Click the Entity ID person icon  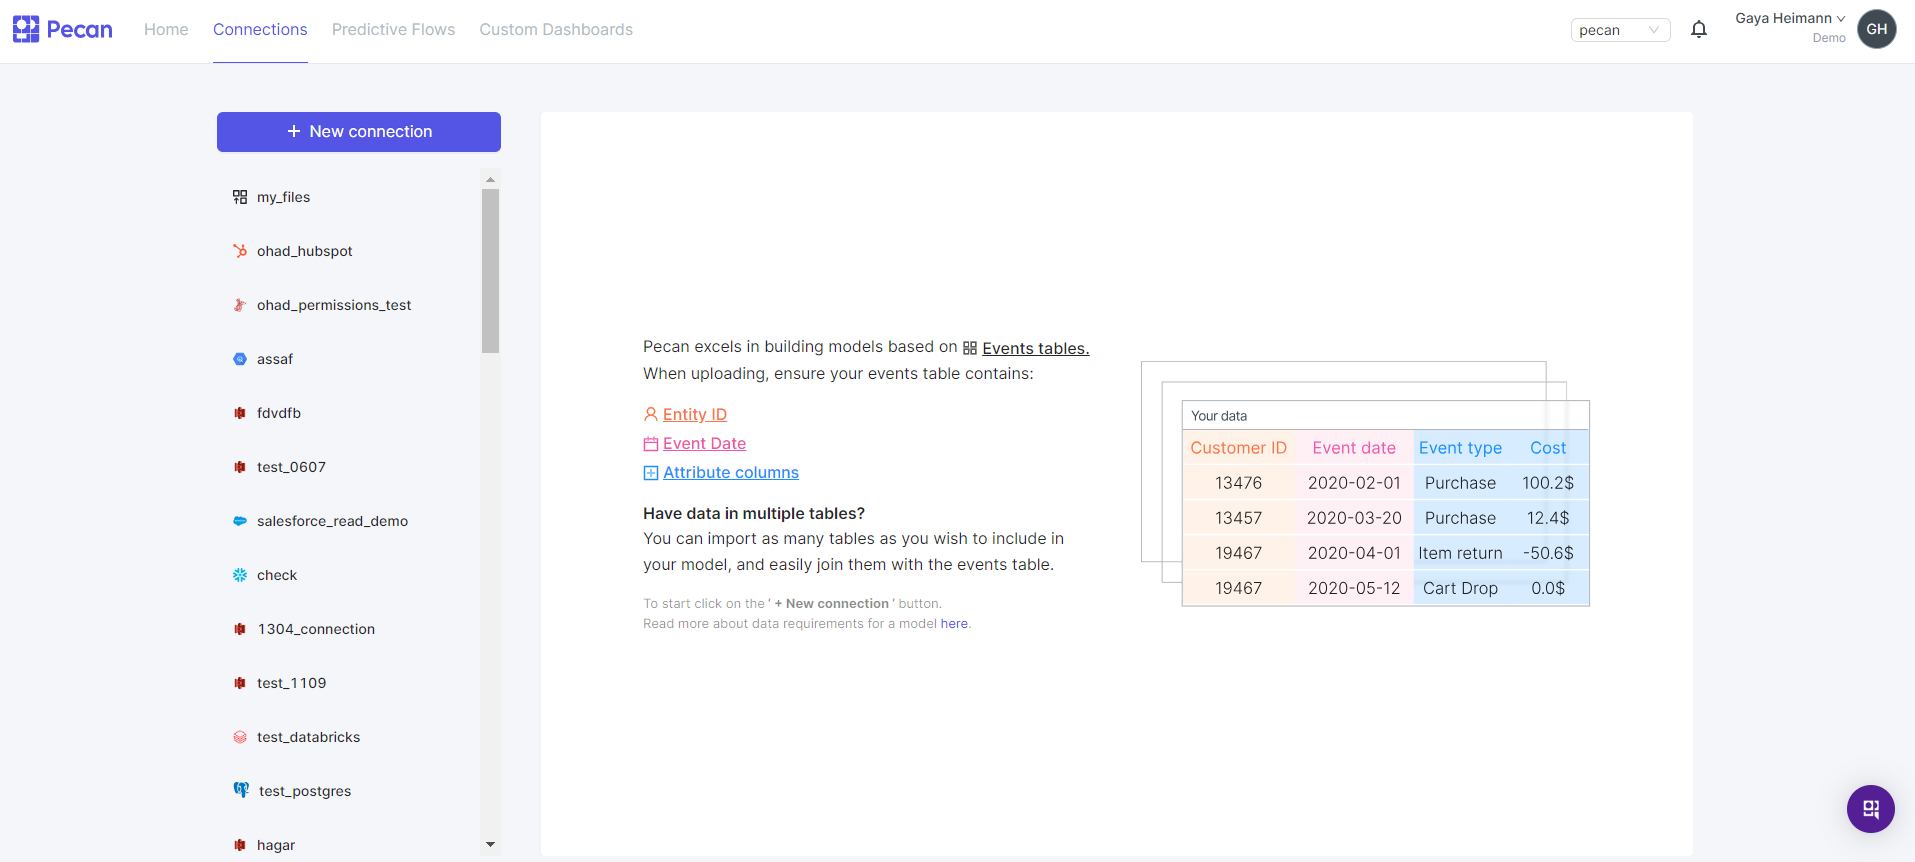(651, 414)
